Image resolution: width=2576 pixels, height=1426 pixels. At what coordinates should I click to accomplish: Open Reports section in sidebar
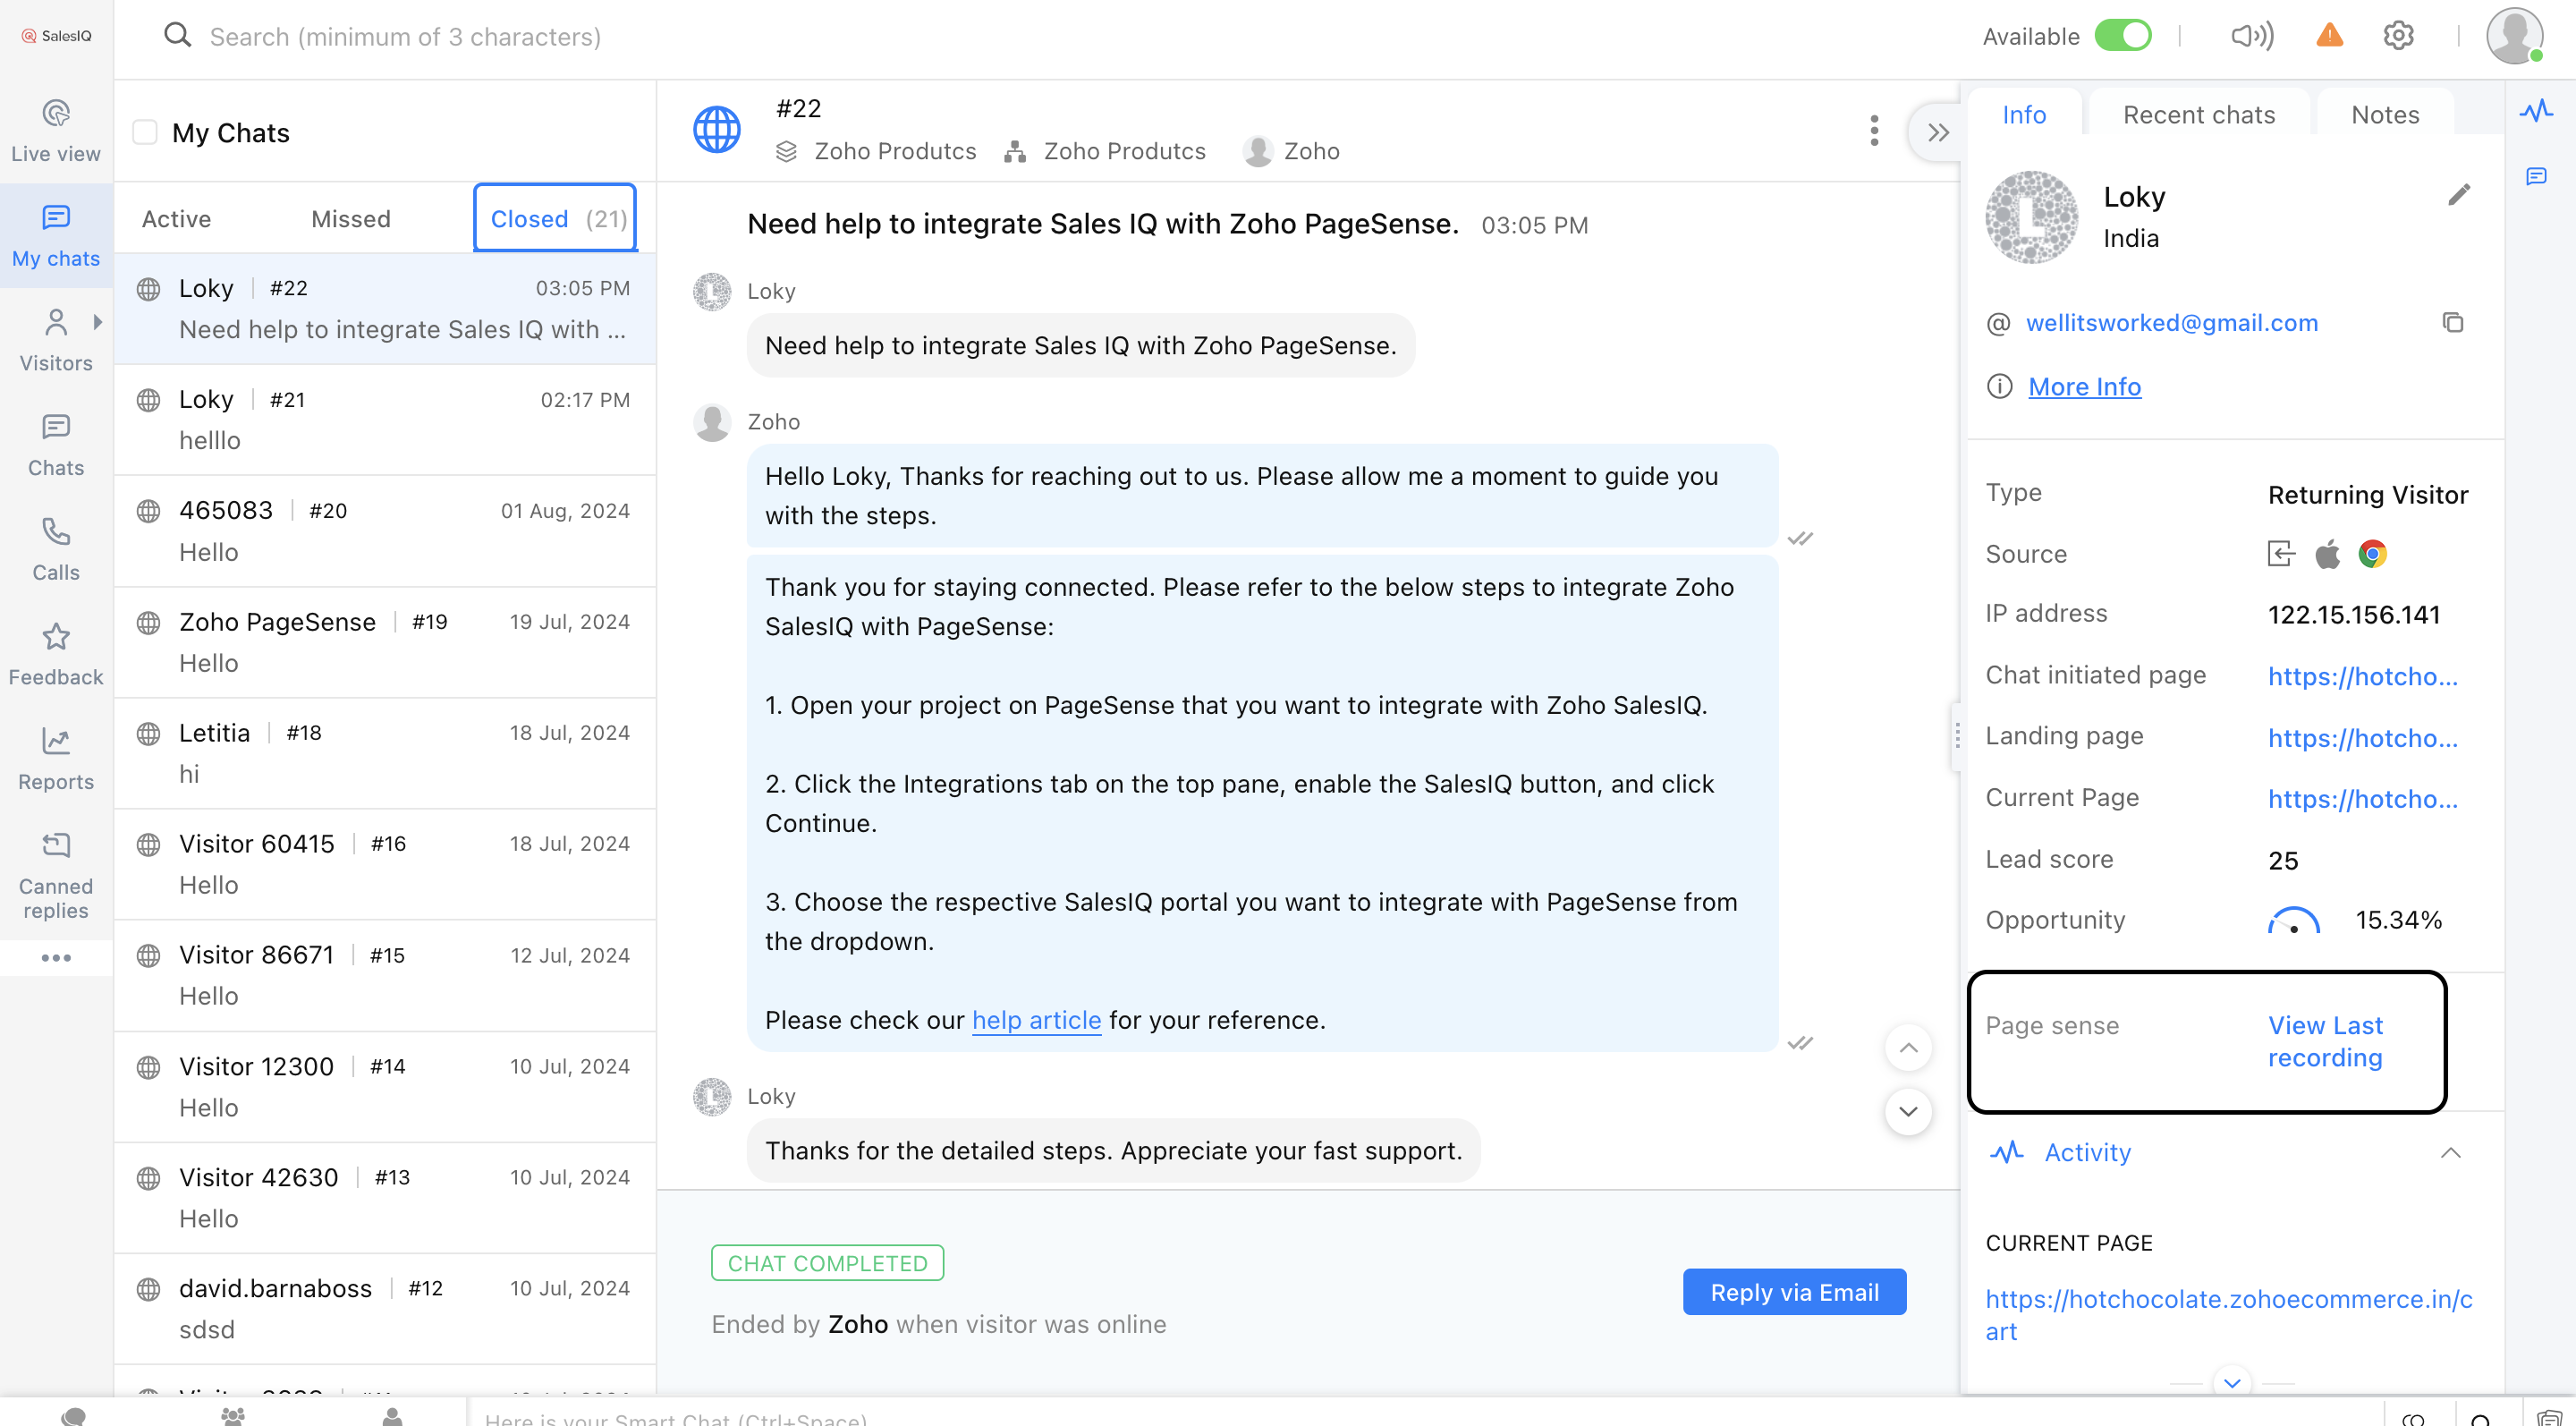[x=56, y=760]
